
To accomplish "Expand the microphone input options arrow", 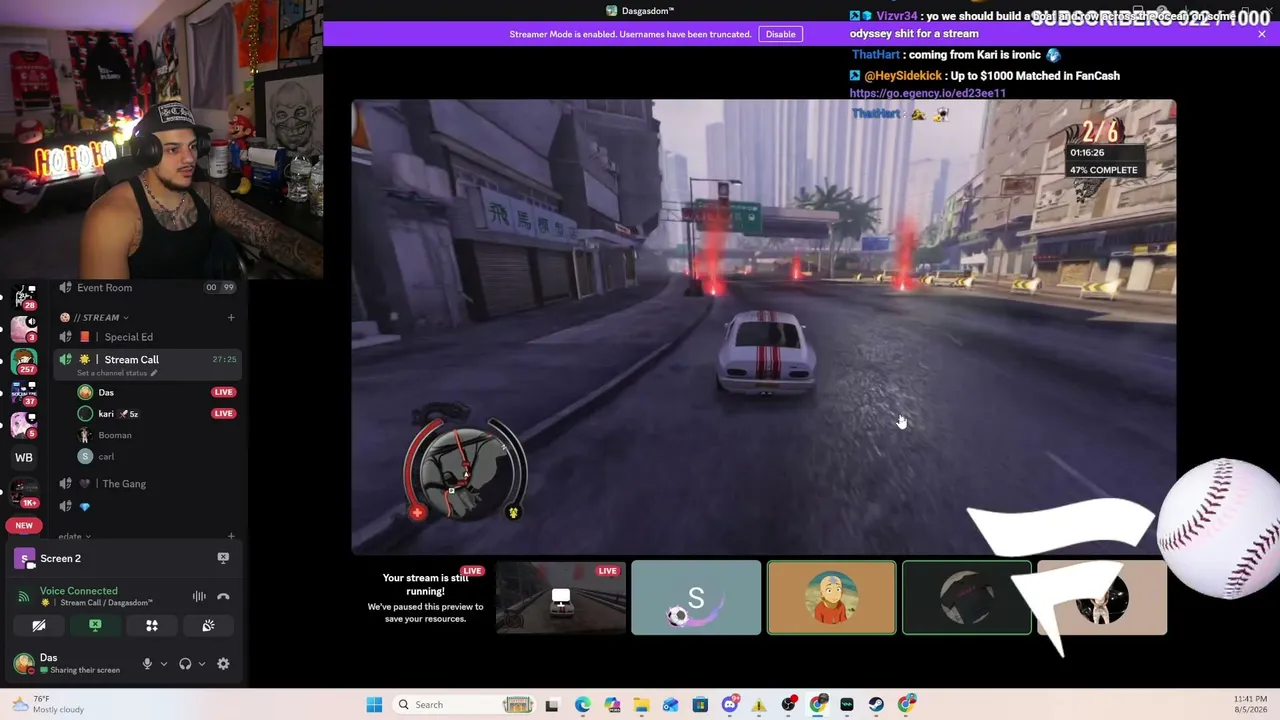I will tap(163, 664).
